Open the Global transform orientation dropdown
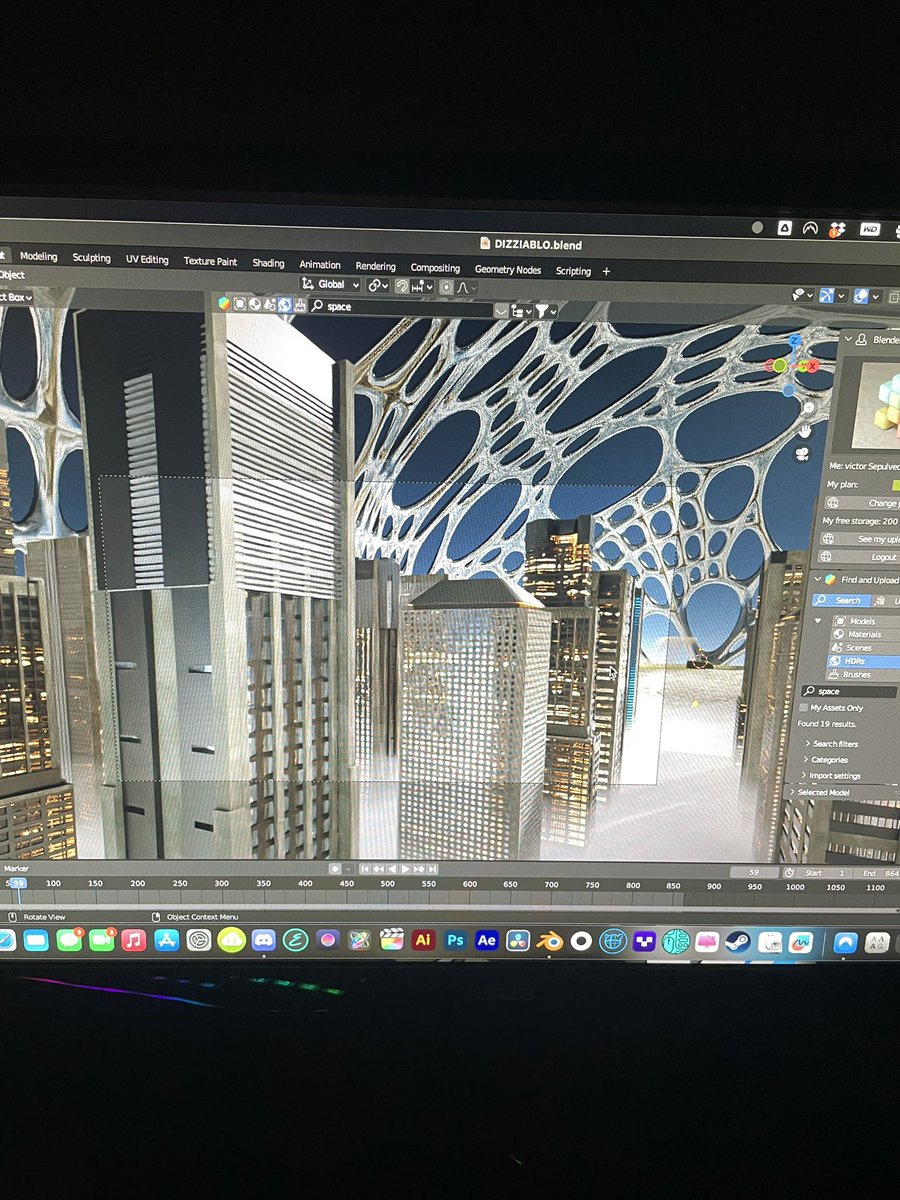 tap(331, 284)
